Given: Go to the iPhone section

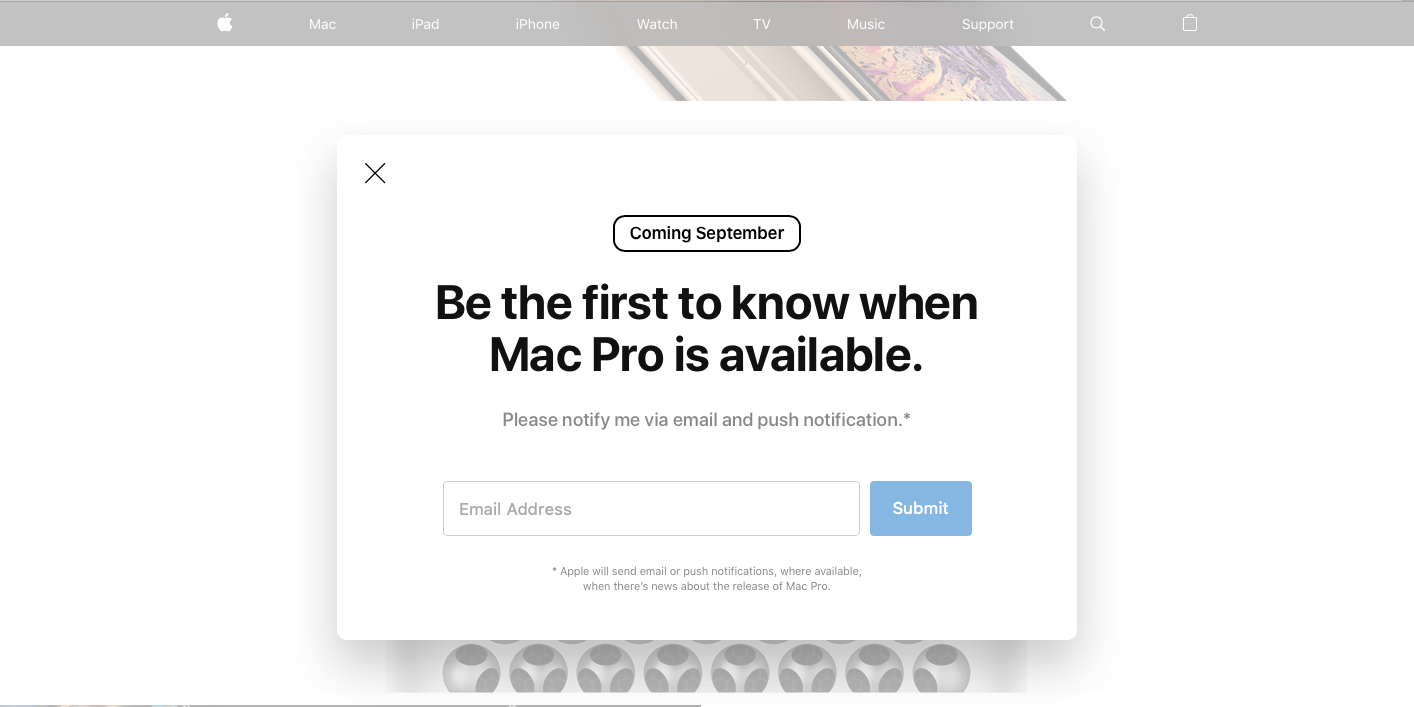Looking at the screenshot, I should click(537, 24).
